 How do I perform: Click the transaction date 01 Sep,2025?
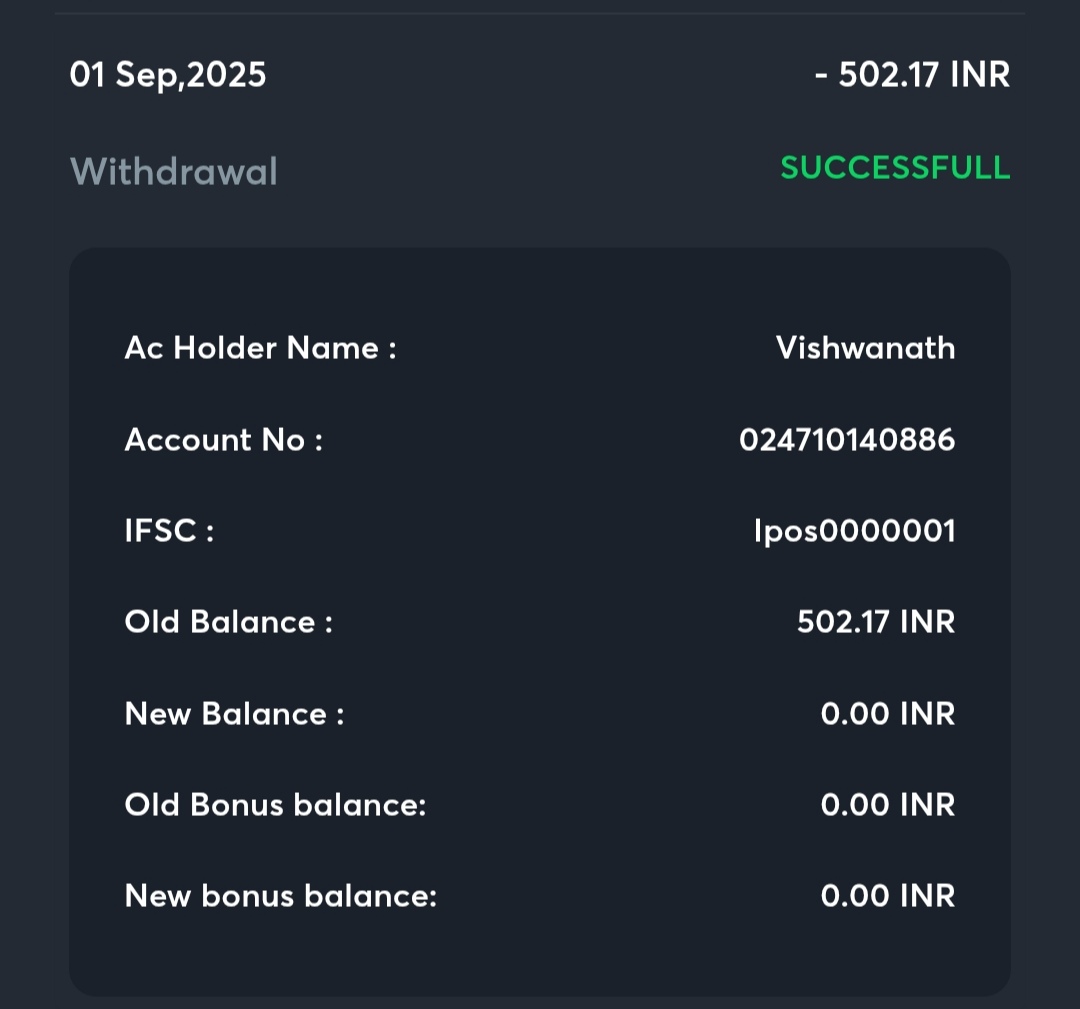coord(168,75)
